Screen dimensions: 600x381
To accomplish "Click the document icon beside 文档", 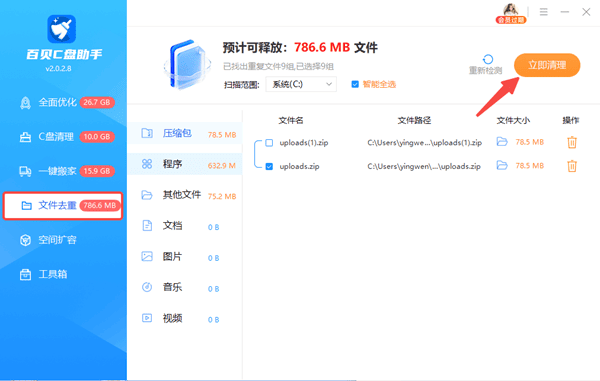I will click(x=147, y=226).
